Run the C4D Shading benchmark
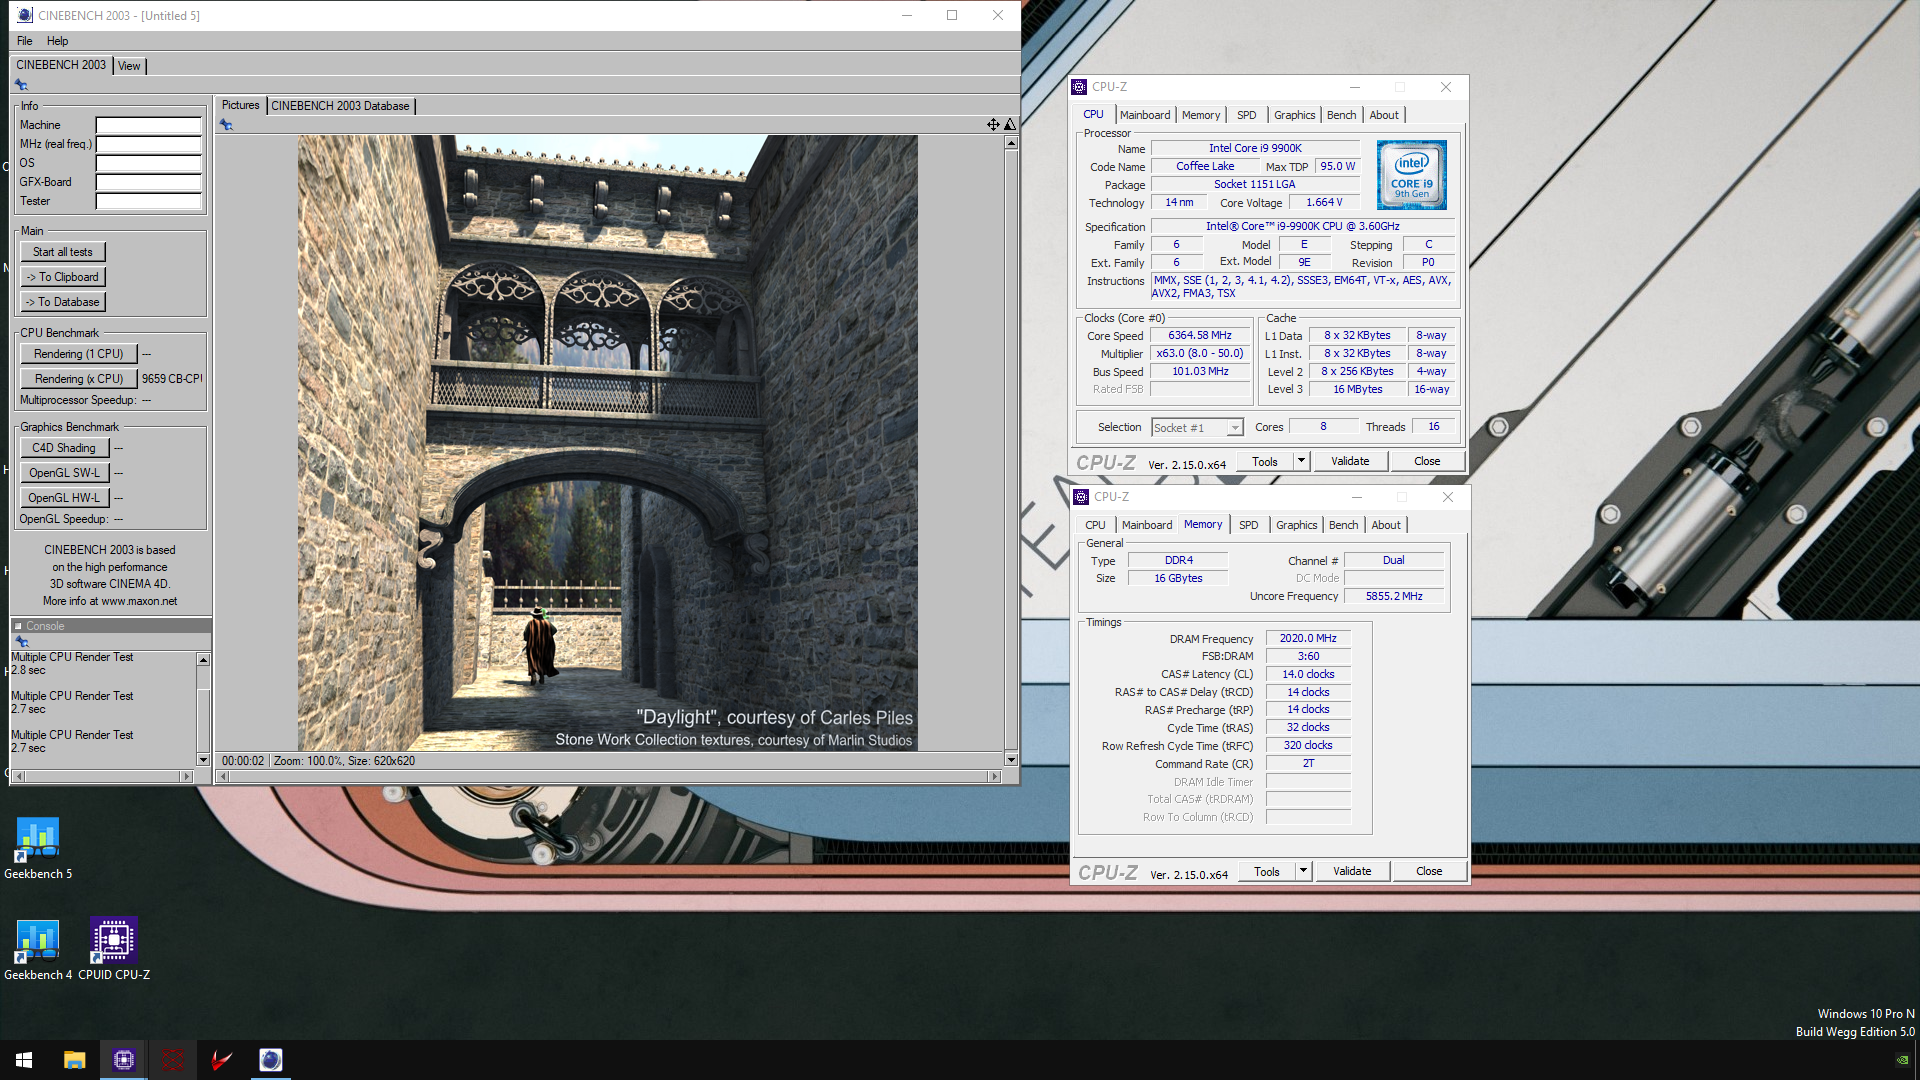The width and height of the screenshot is (1920, 1080). point(64,448)
